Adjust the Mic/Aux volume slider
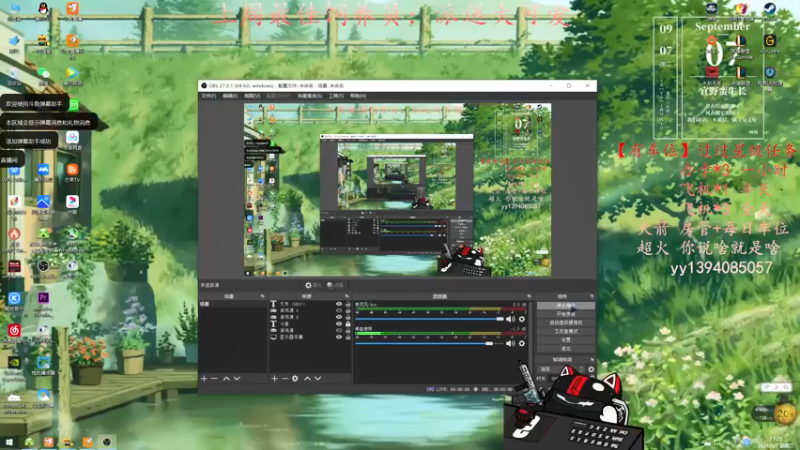 click(430, 319)
